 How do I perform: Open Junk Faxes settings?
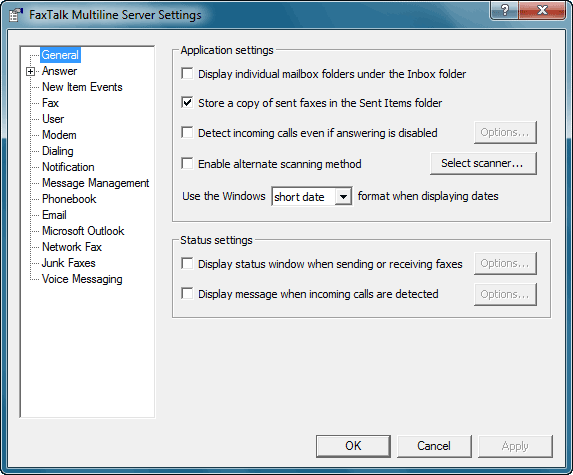tap(69, 263)
